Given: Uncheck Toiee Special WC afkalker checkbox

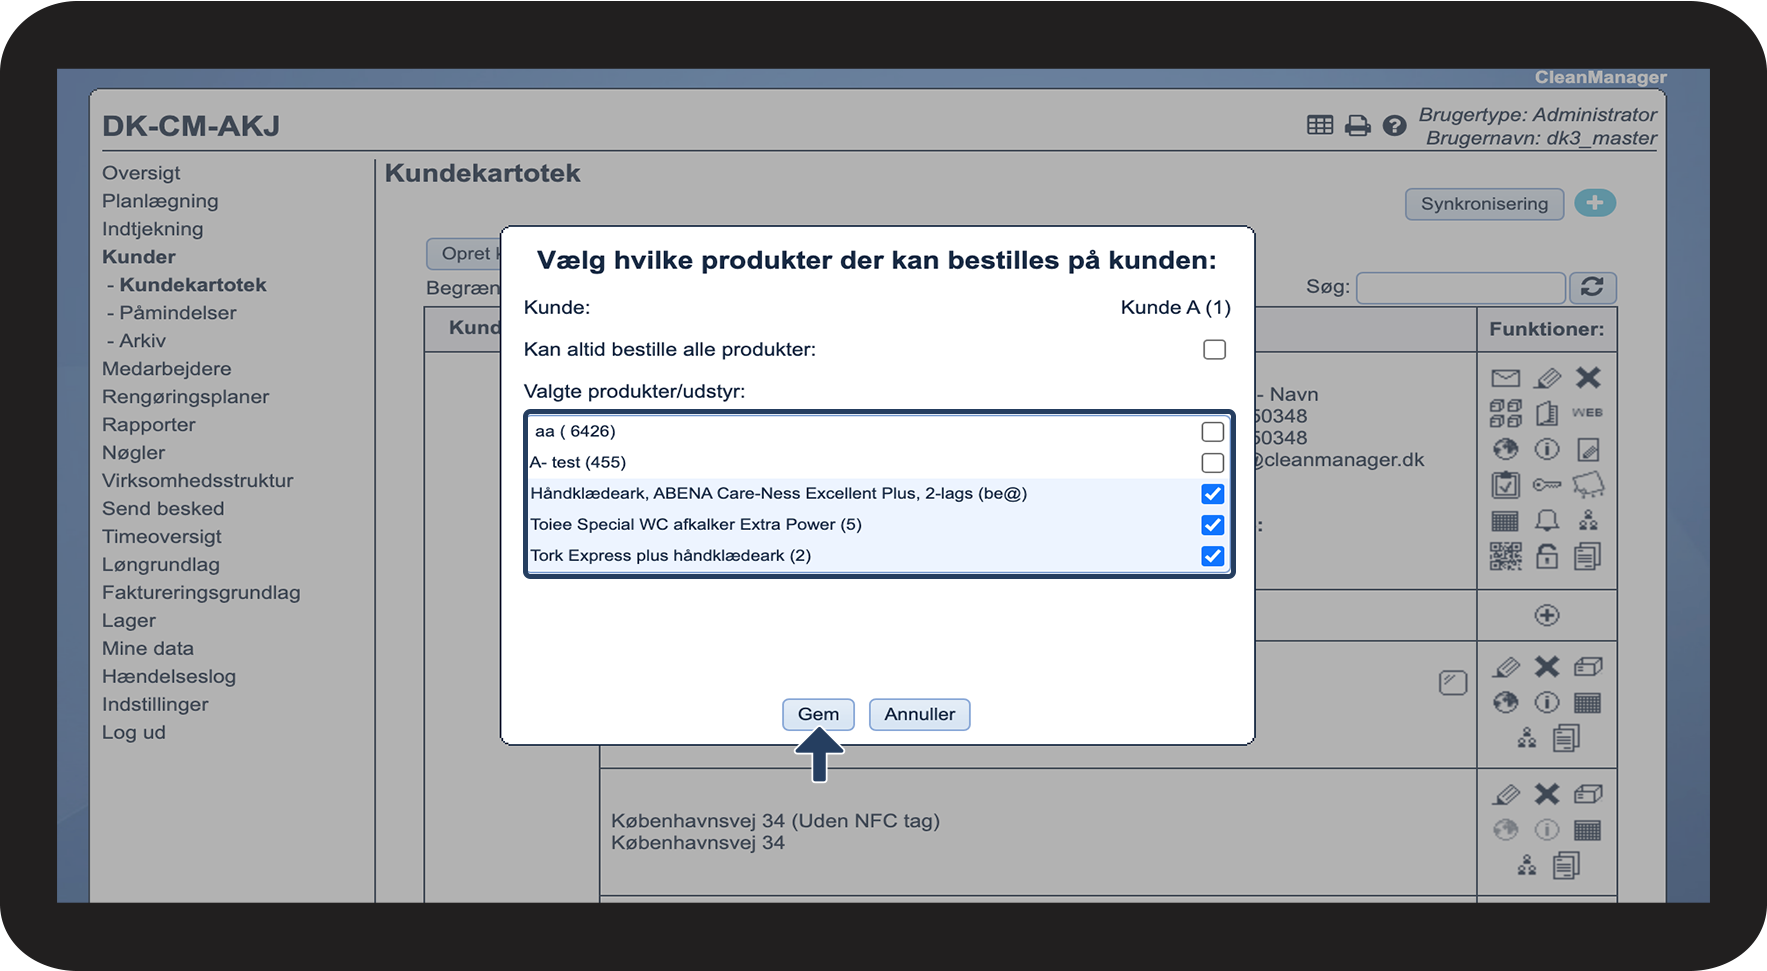Looking at the screenshot, I should [1213, 525].
